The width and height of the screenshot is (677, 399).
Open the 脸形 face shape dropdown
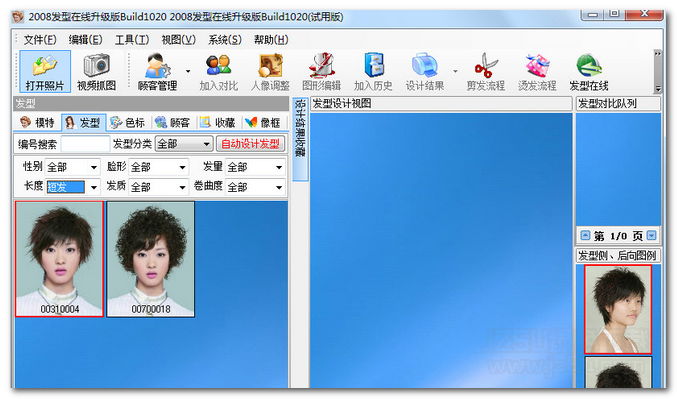pyautogui.click(x=158, y=167)
